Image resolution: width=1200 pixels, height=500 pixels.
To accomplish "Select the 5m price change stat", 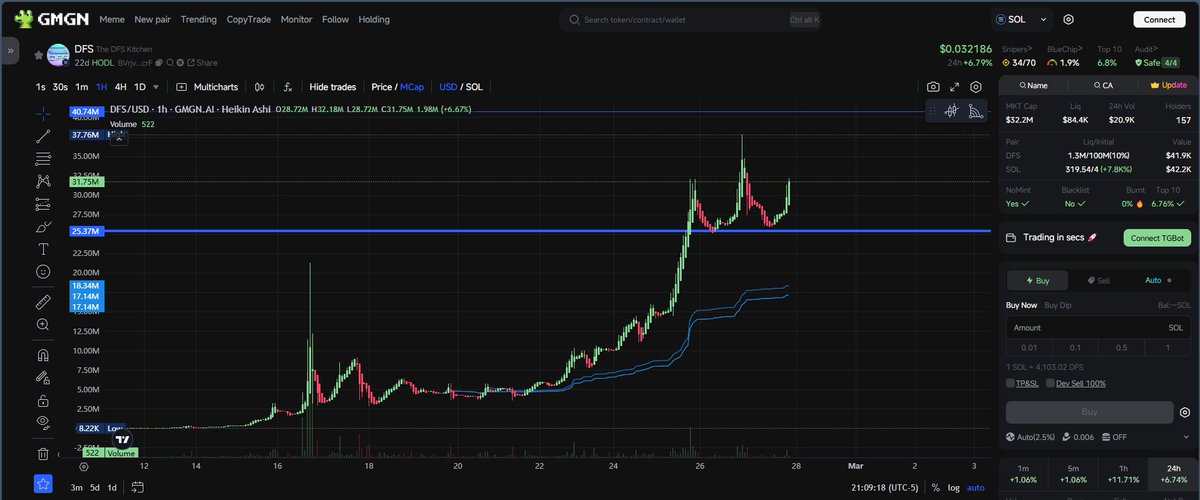I will 1072,473.
